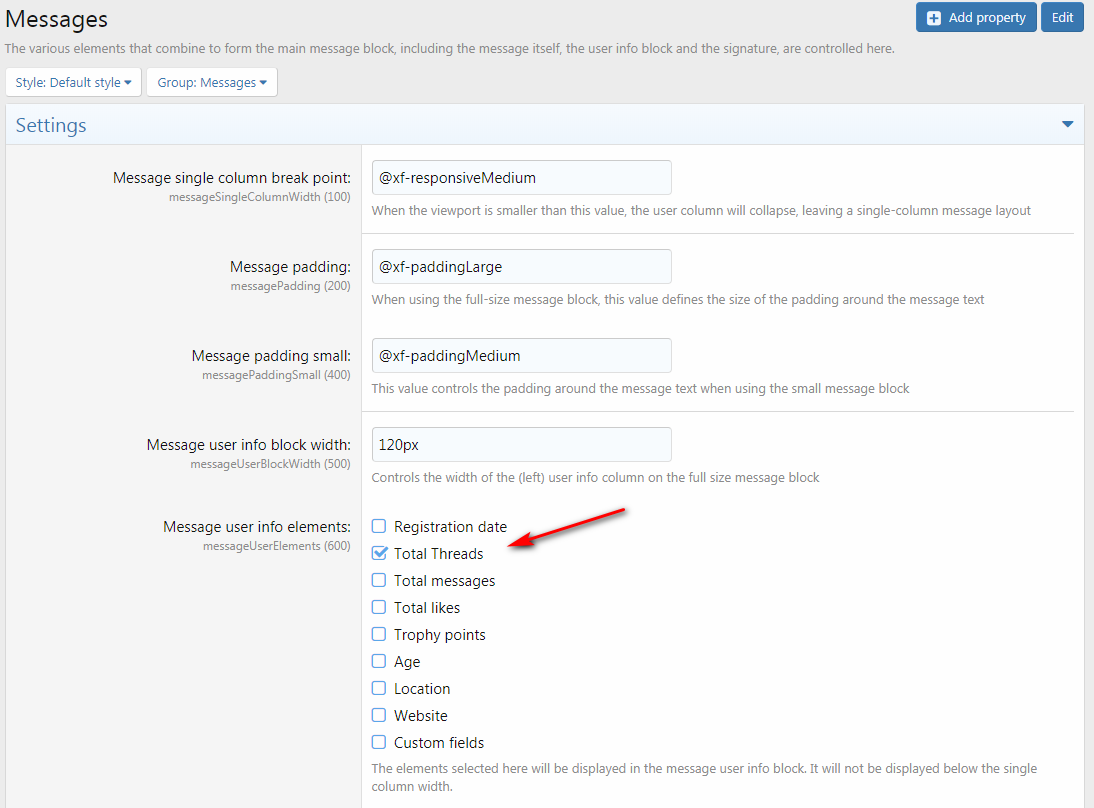Uncheck the Total Threads checkbox
Screen dimensions: 1094x808
coord(379,553)
